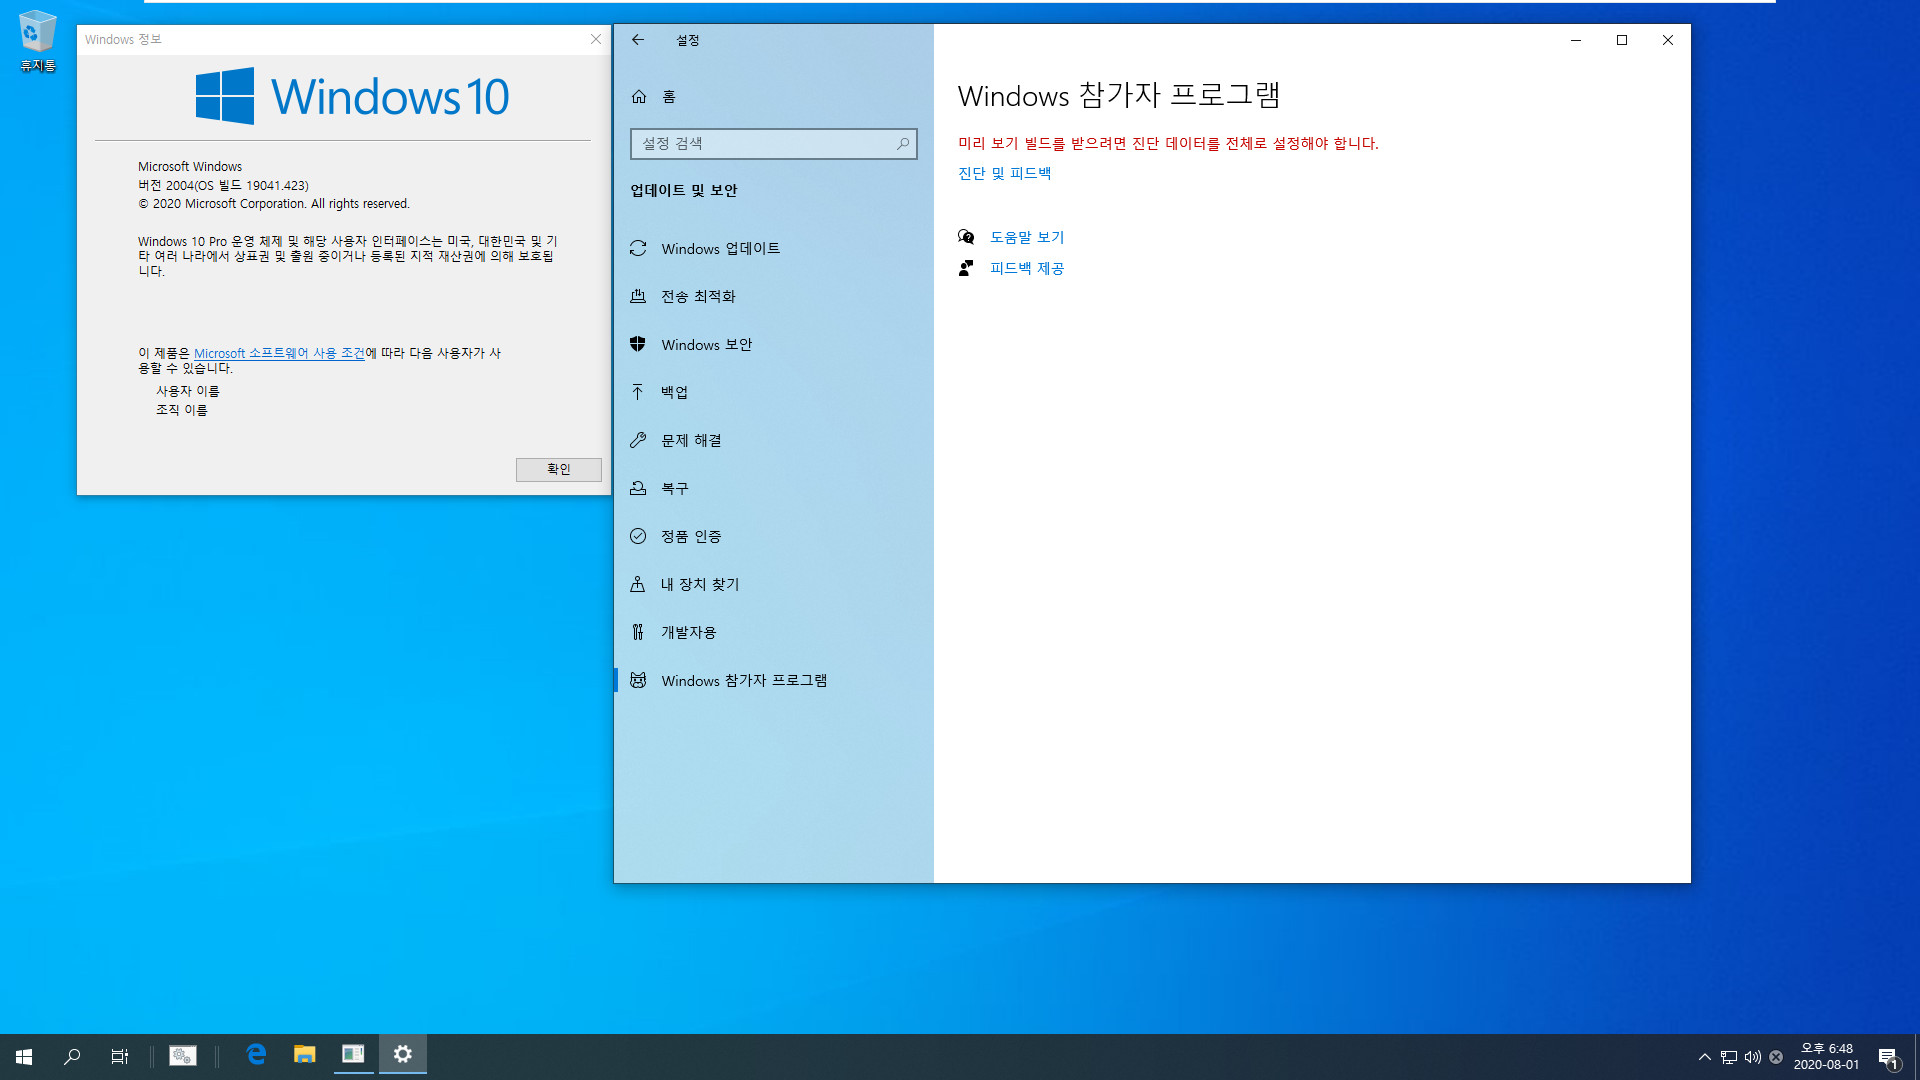The height and width of the screenshot is (1080, 1920).
Task: Go back using the Settings back arrow
Action: pos(638,40)
